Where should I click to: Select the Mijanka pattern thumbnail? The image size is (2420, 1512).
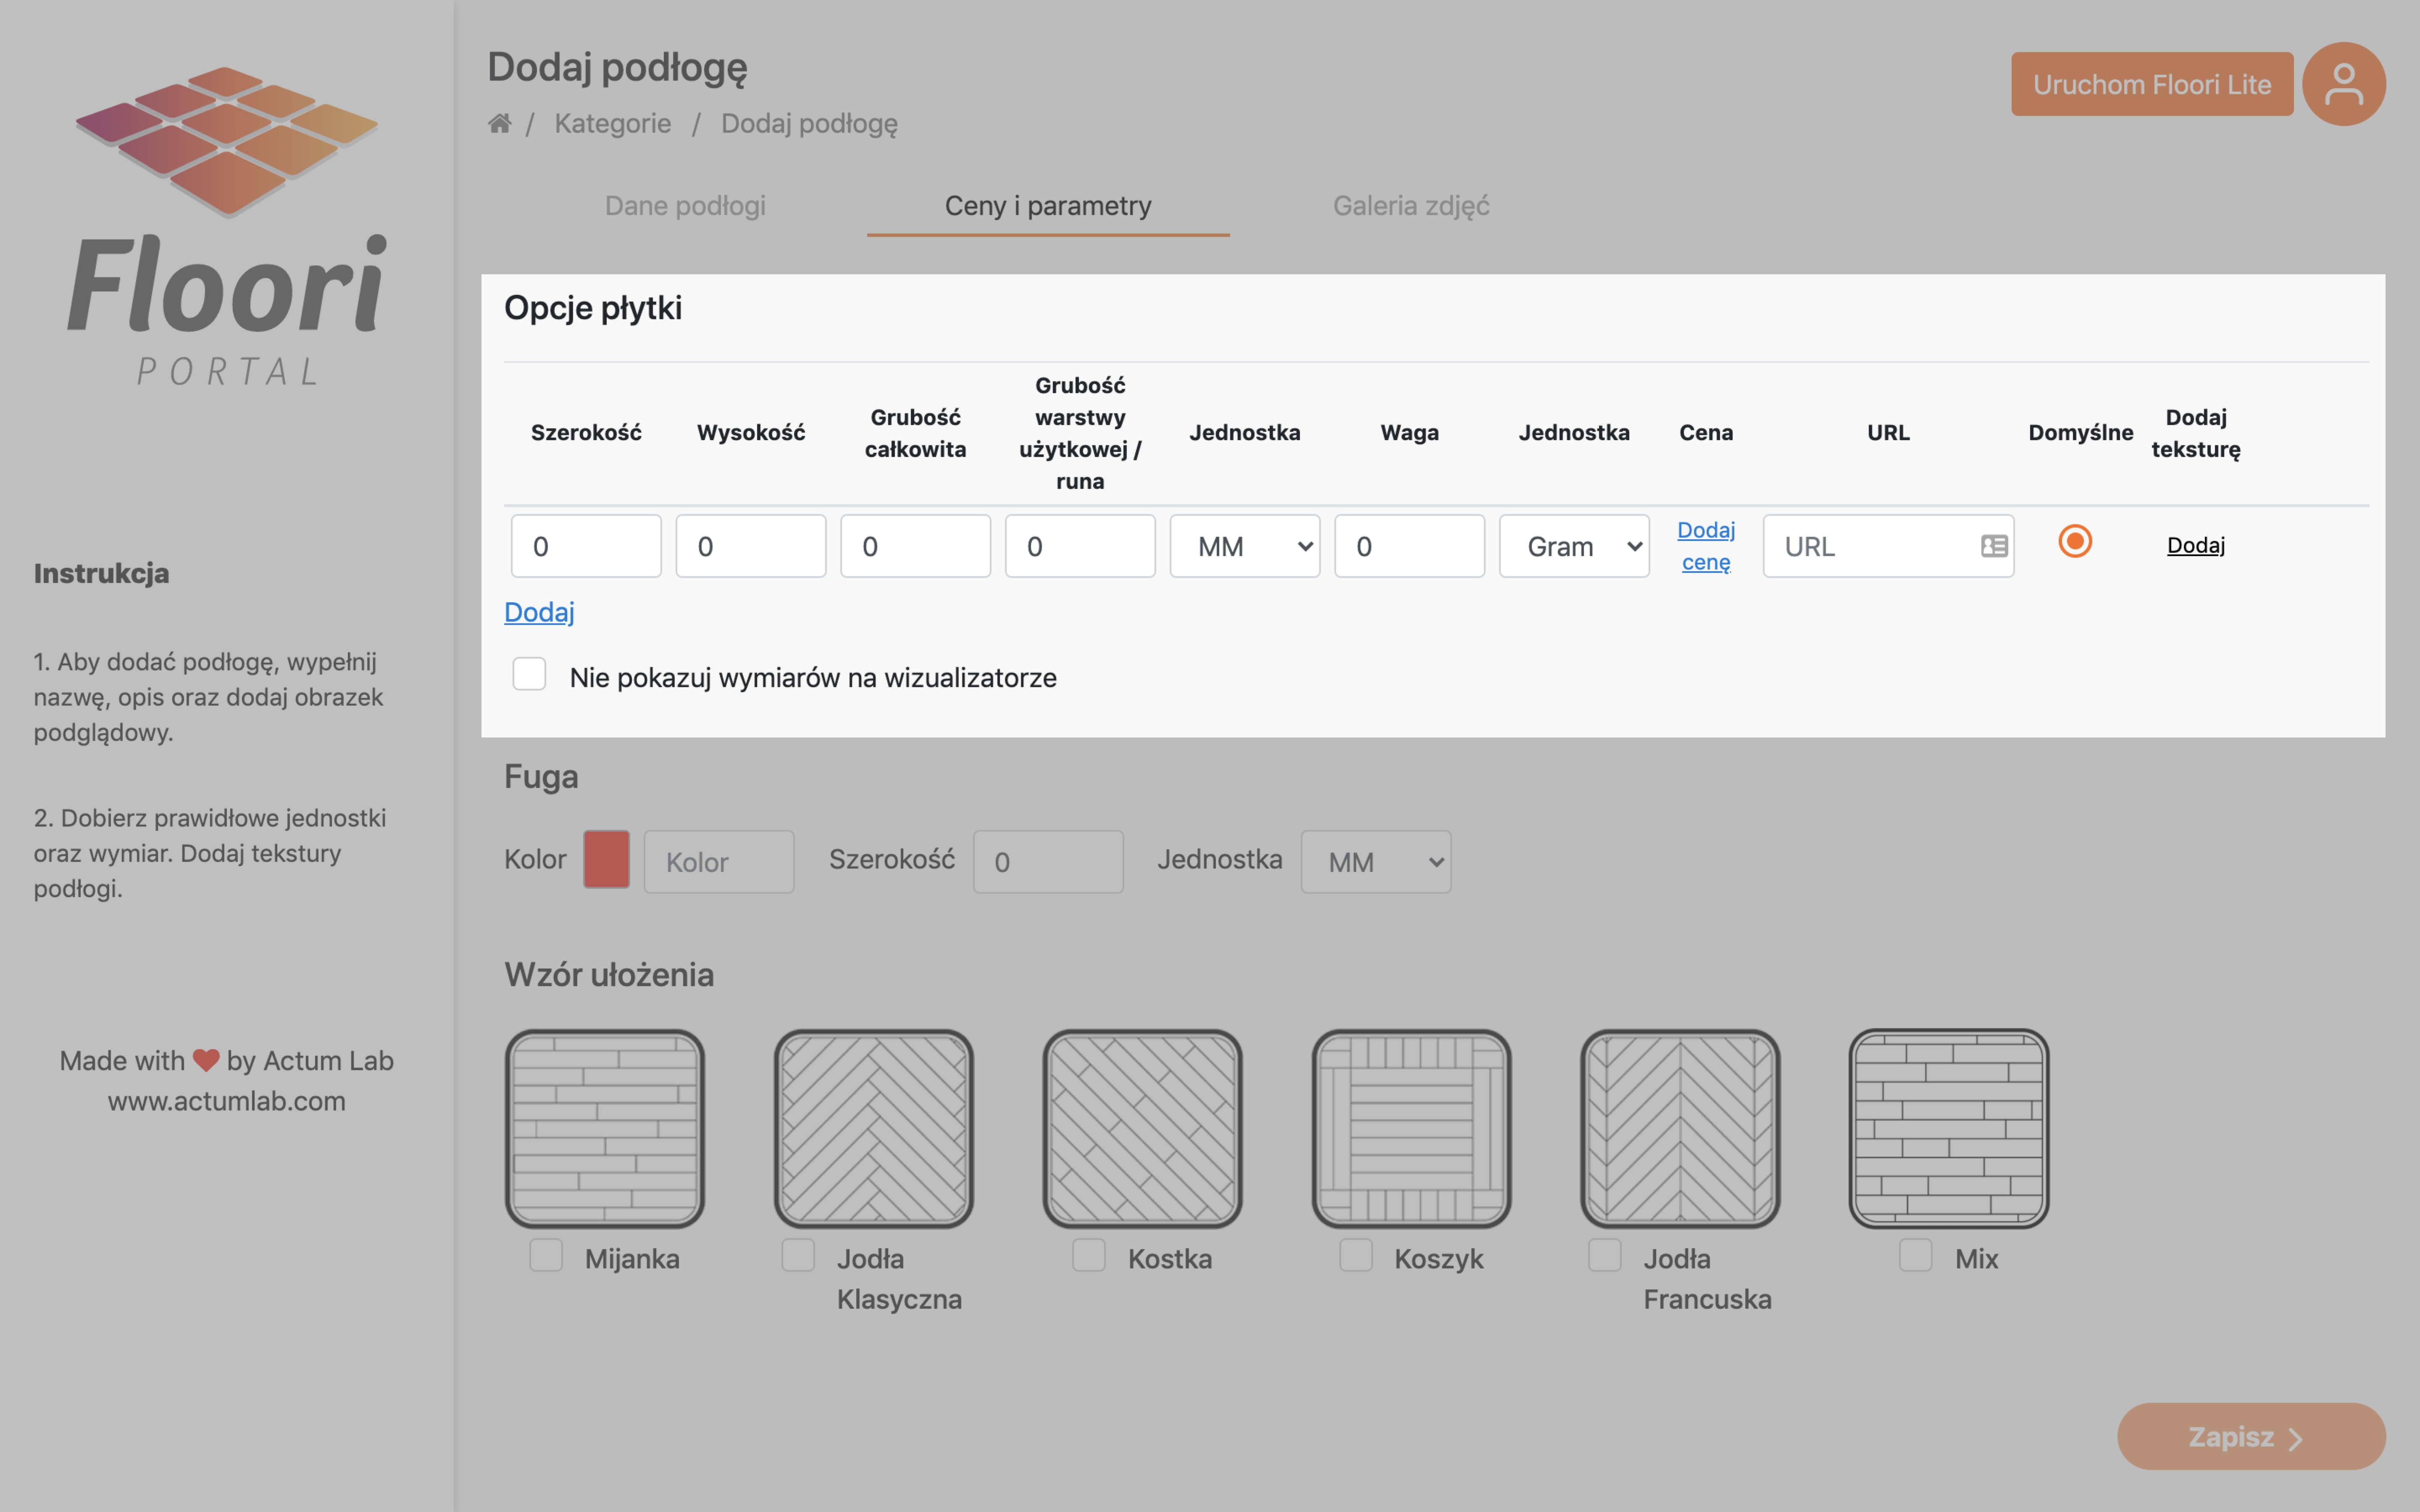coord(605,1129)
